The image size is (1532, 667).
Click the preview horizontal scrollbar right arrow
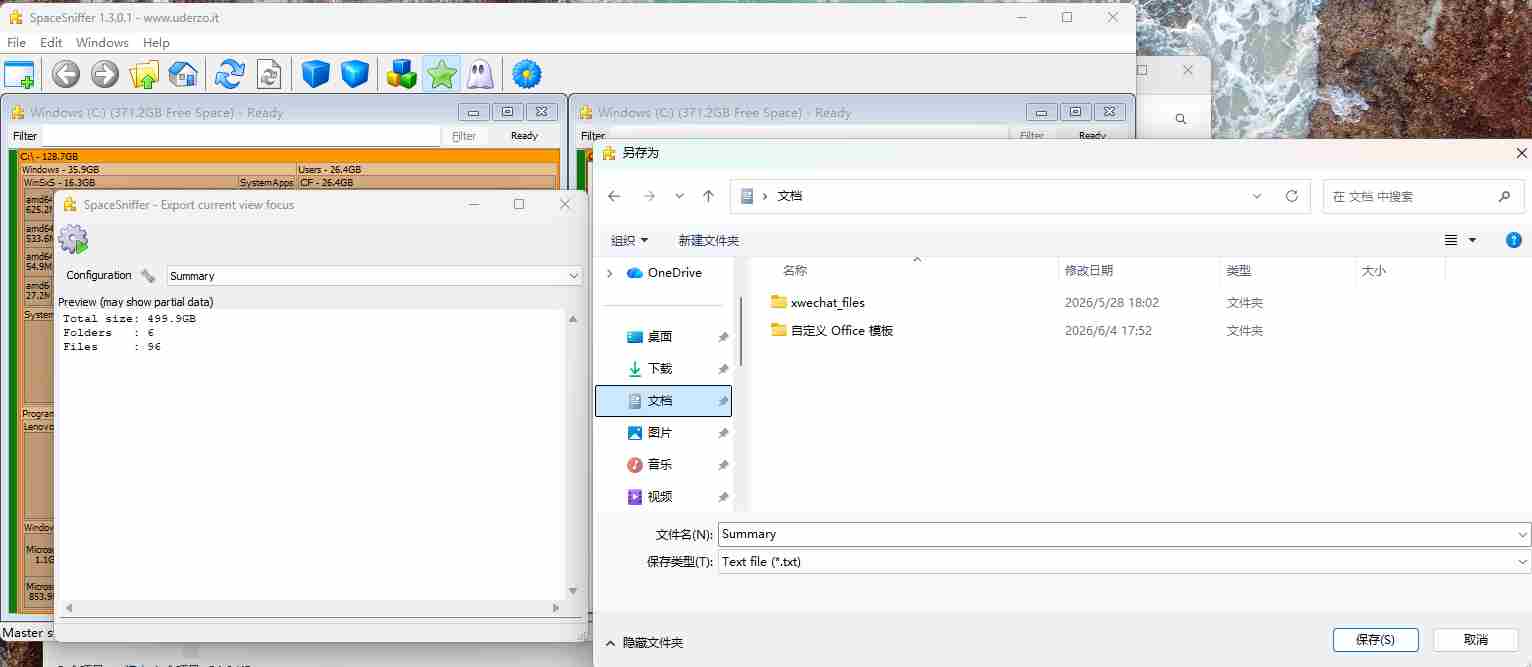tap(556, 607)
